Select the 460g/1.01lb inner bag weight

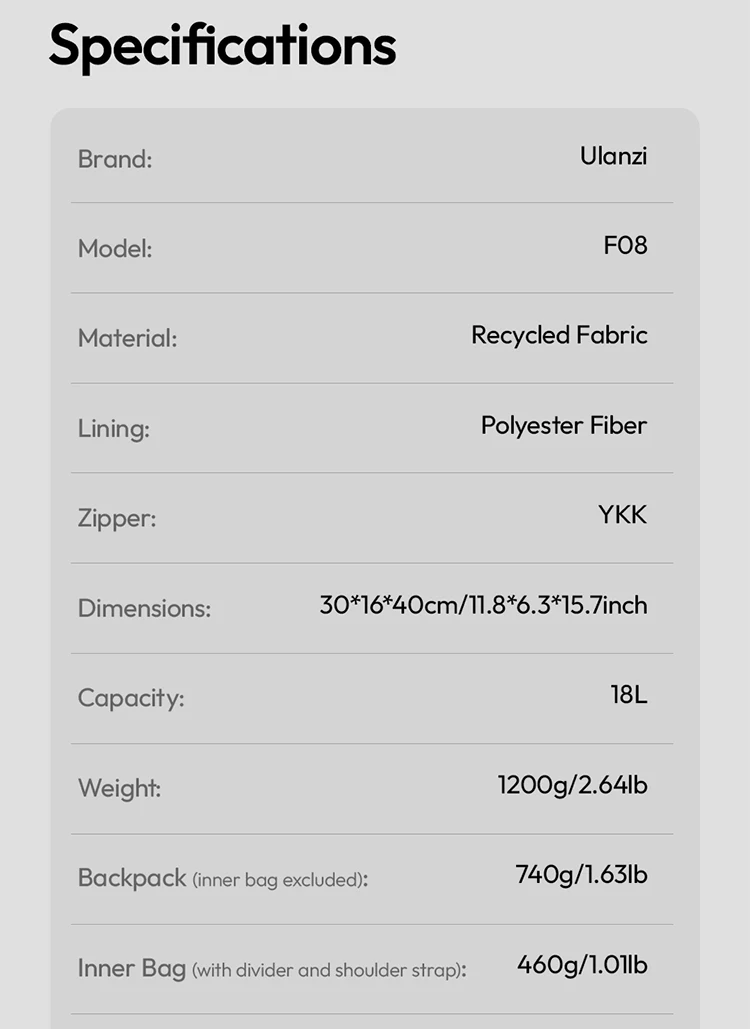[x=582, y=965]
